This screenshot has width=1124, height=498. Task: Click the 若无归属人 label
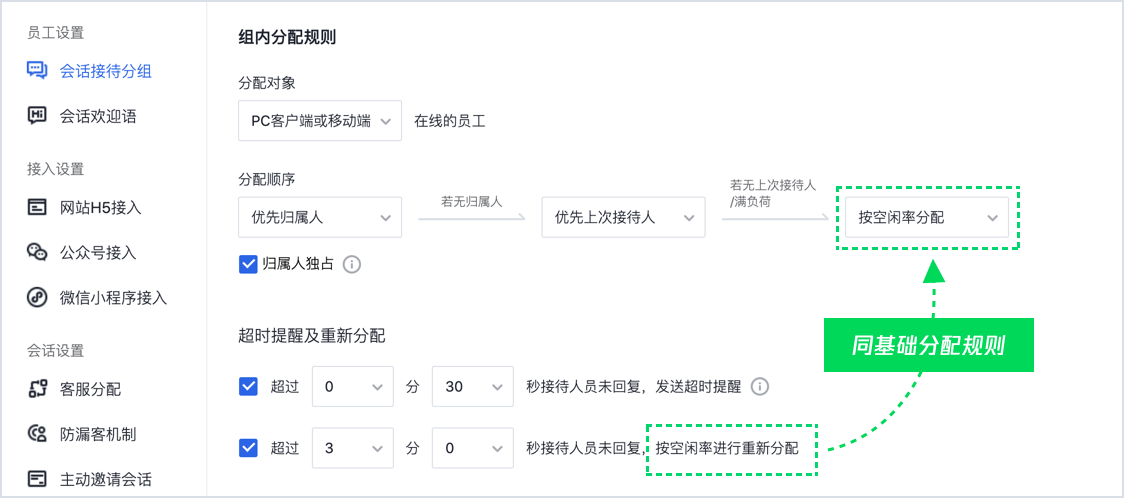(471, 202)
